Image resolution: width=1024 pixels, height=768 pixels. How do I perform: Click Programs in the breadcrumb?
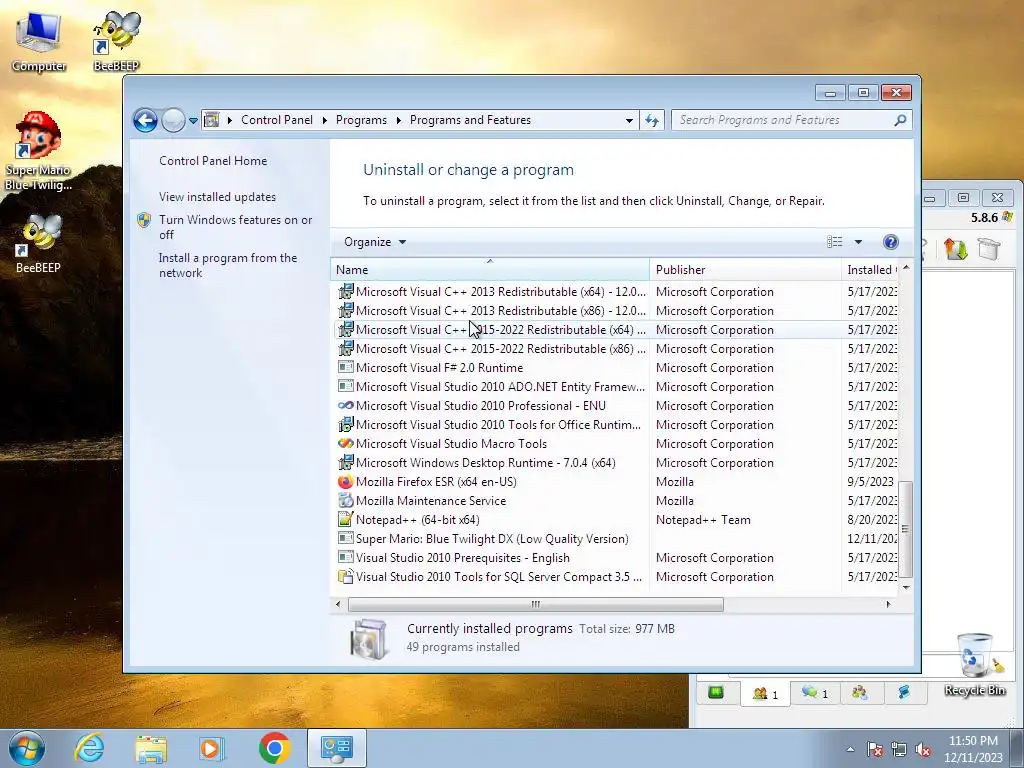361,120
